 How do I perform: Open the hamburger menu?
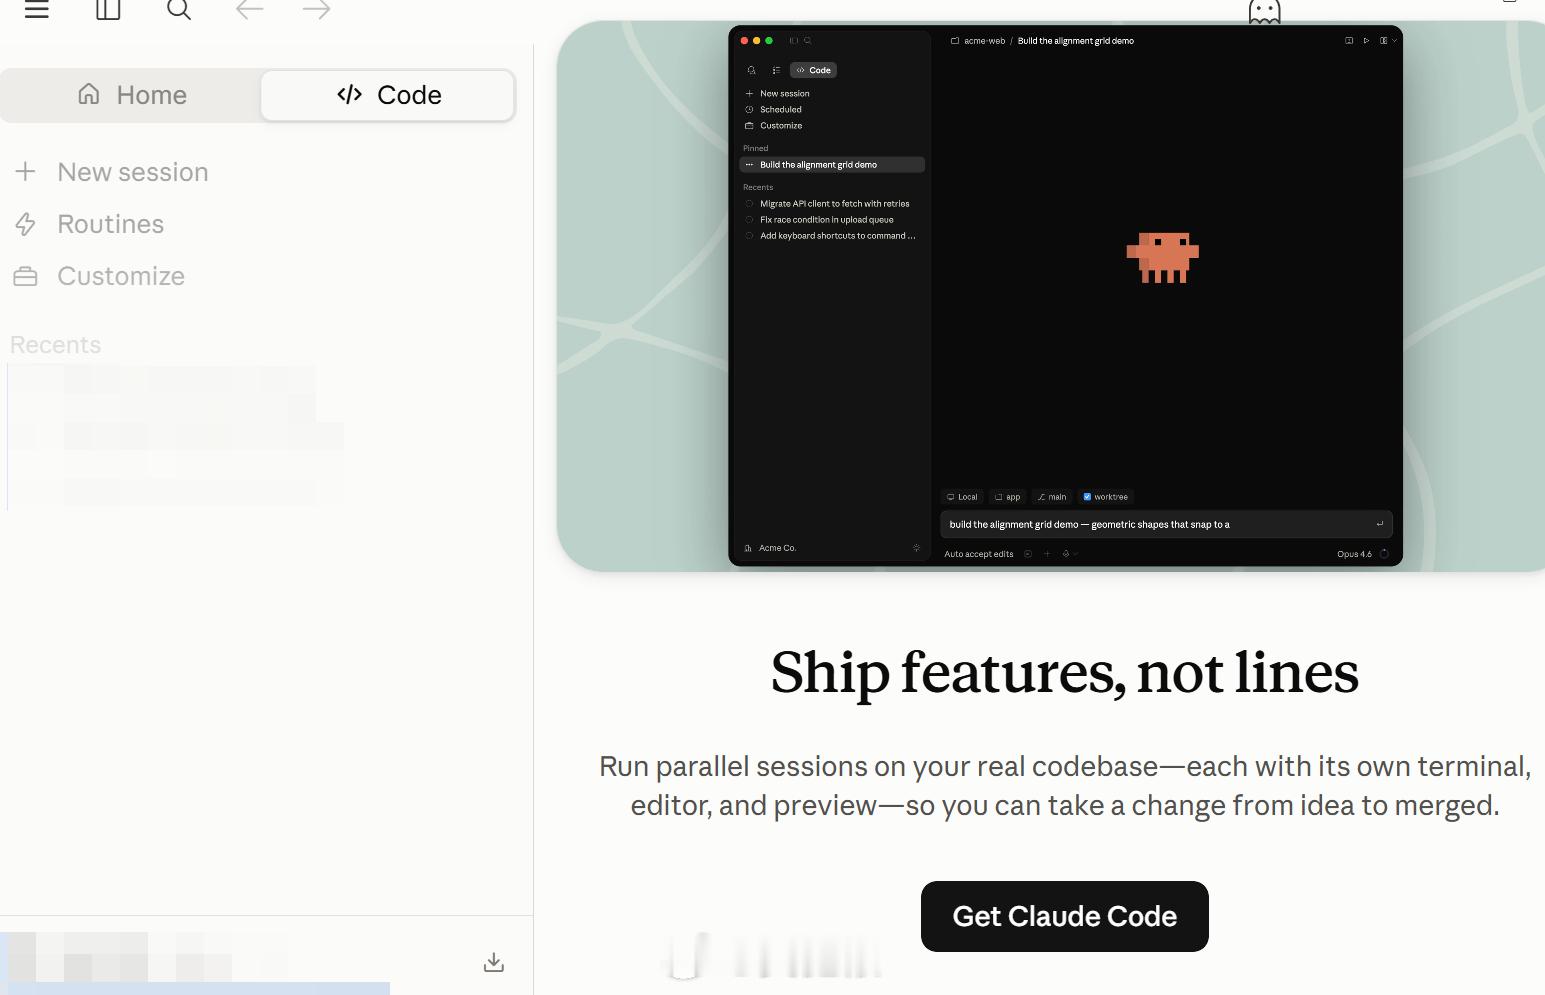point(37,10)
